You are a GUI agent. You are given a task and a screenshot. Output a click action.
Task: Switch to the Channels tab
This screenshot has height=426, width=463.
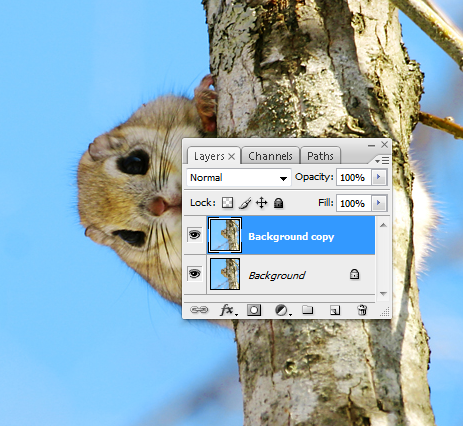(270, 156)
